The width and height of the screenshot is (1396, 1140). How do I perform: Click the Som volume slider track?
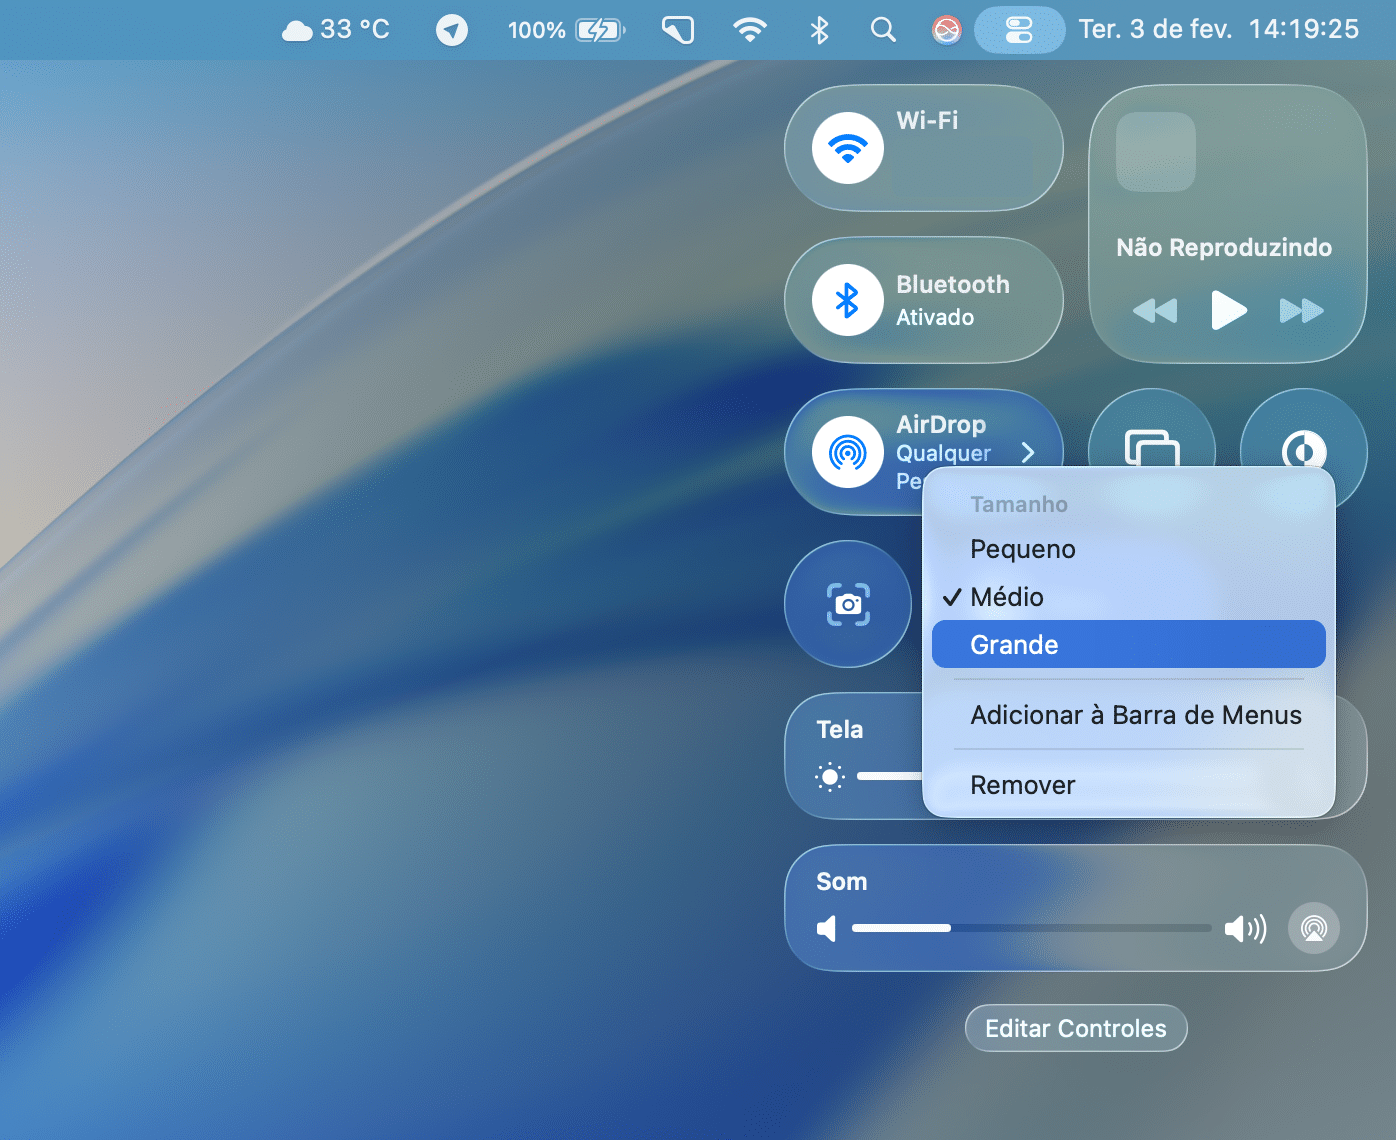tap(1030, 928)
